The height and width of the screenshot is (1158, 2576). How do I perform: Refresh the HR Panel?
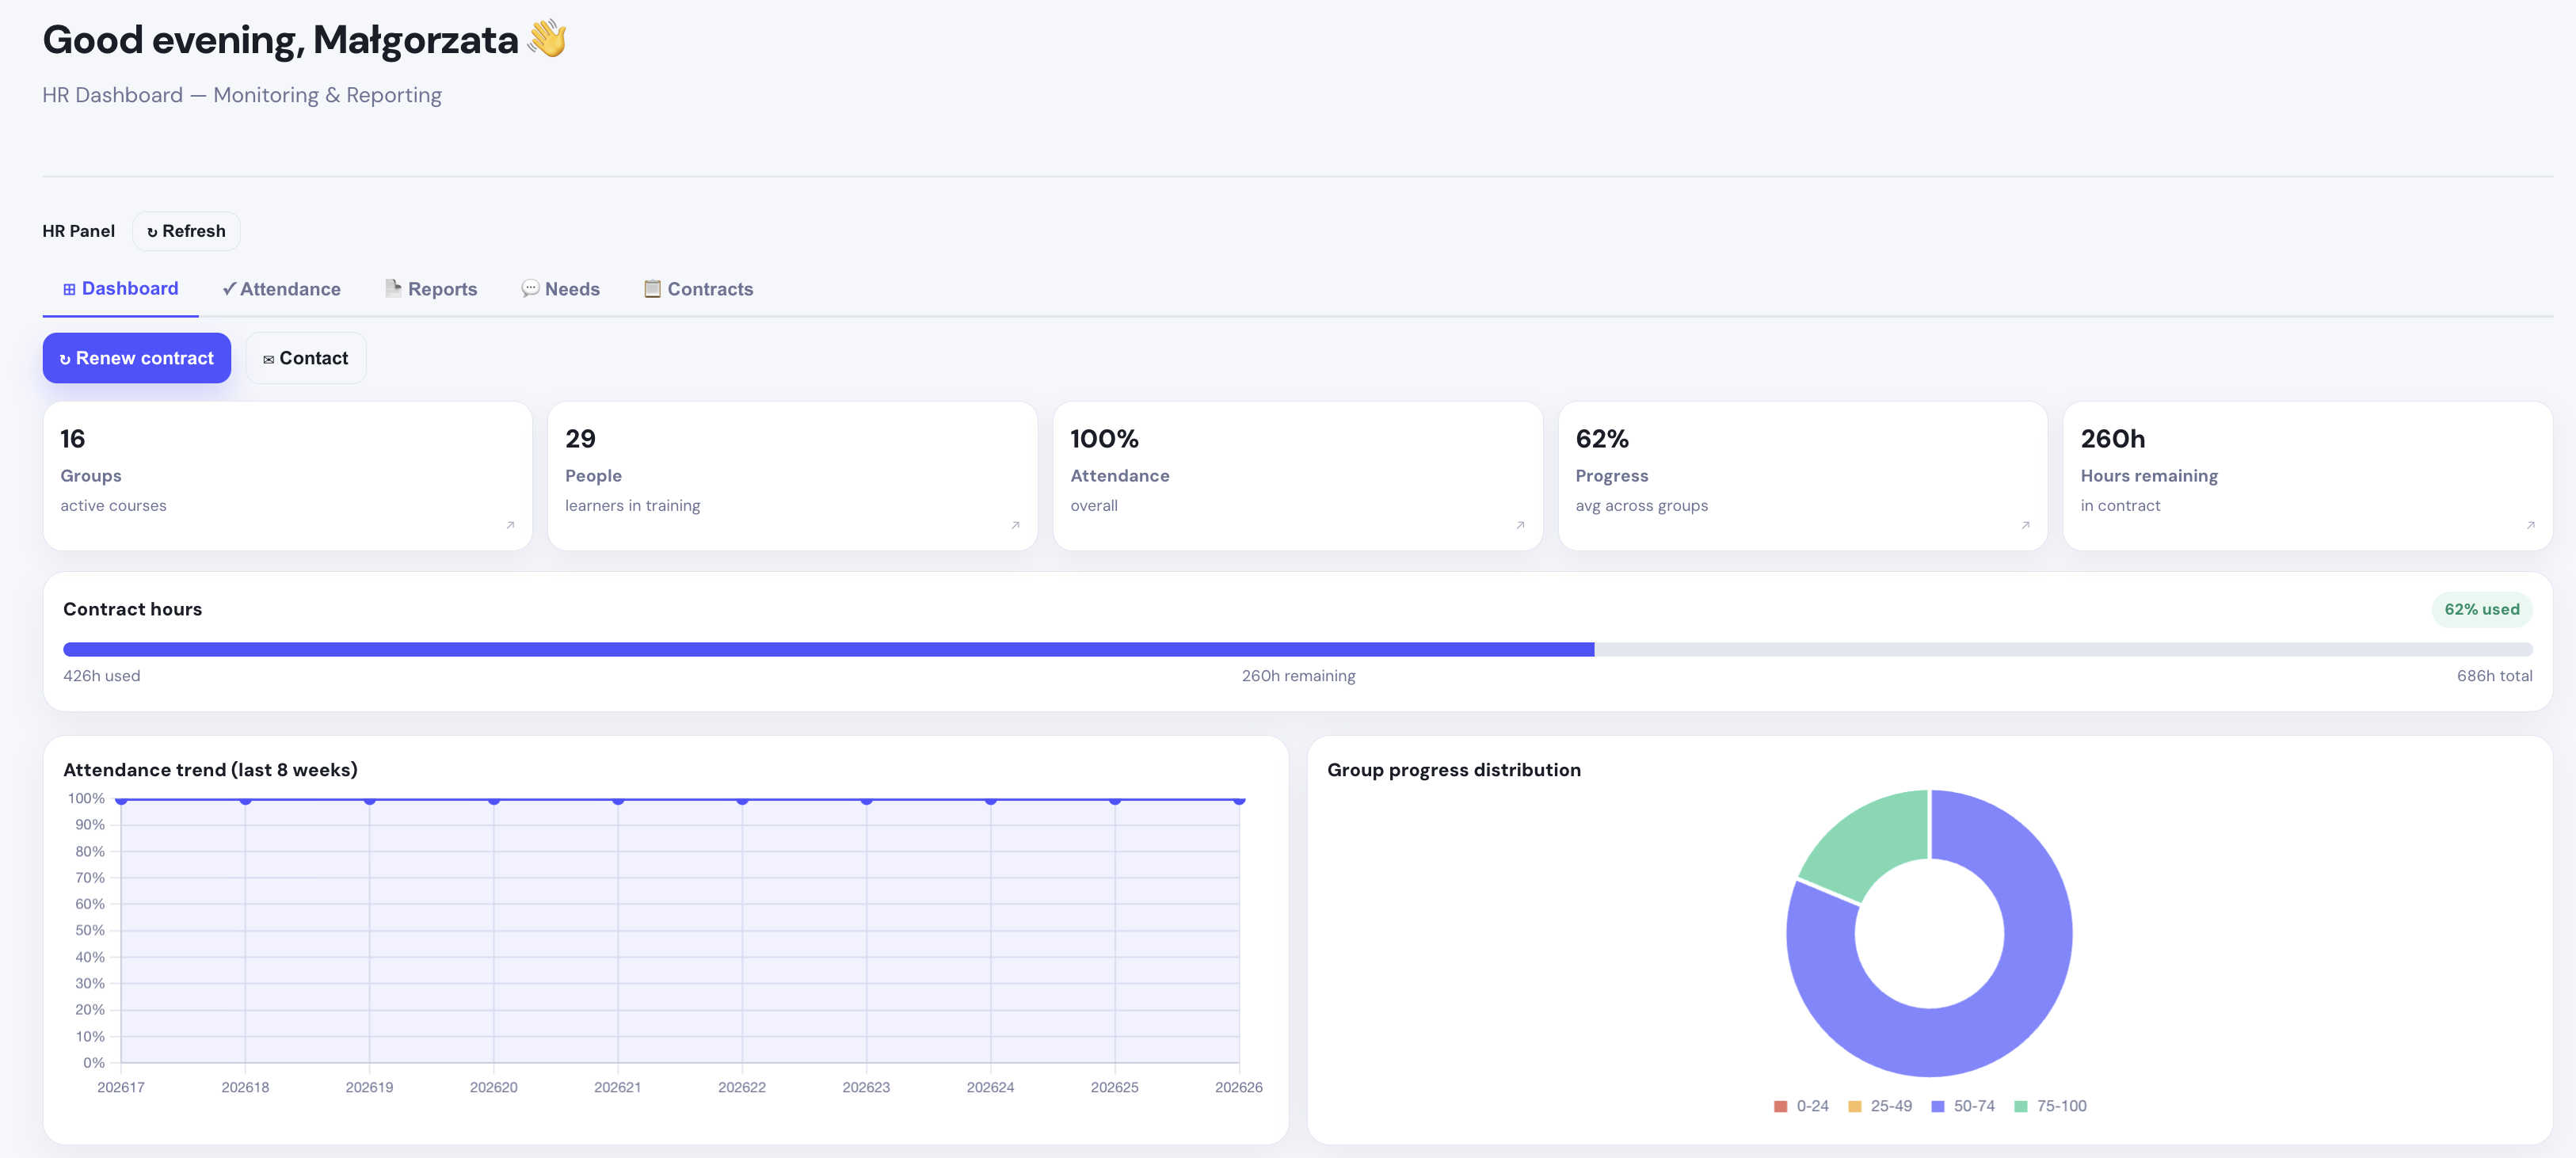click(186, 231)
